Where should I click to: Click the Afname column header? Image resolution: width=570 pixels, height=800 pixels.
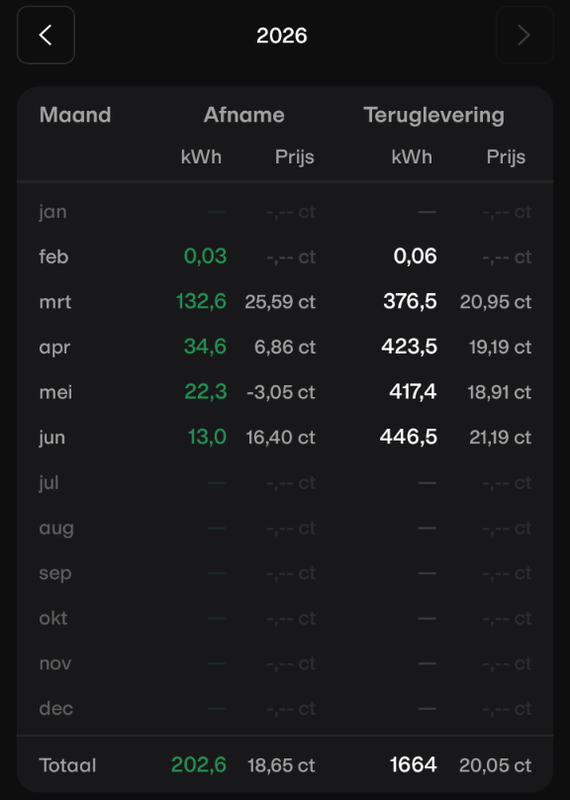point(244,115)
